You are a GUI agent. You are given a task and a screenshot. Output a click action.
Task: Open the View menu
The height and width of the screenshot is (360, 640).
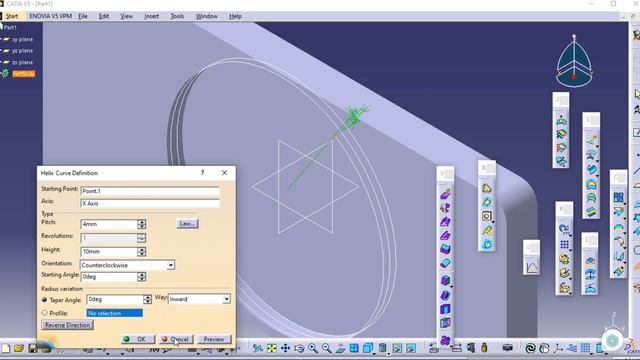tap(127, 16)
